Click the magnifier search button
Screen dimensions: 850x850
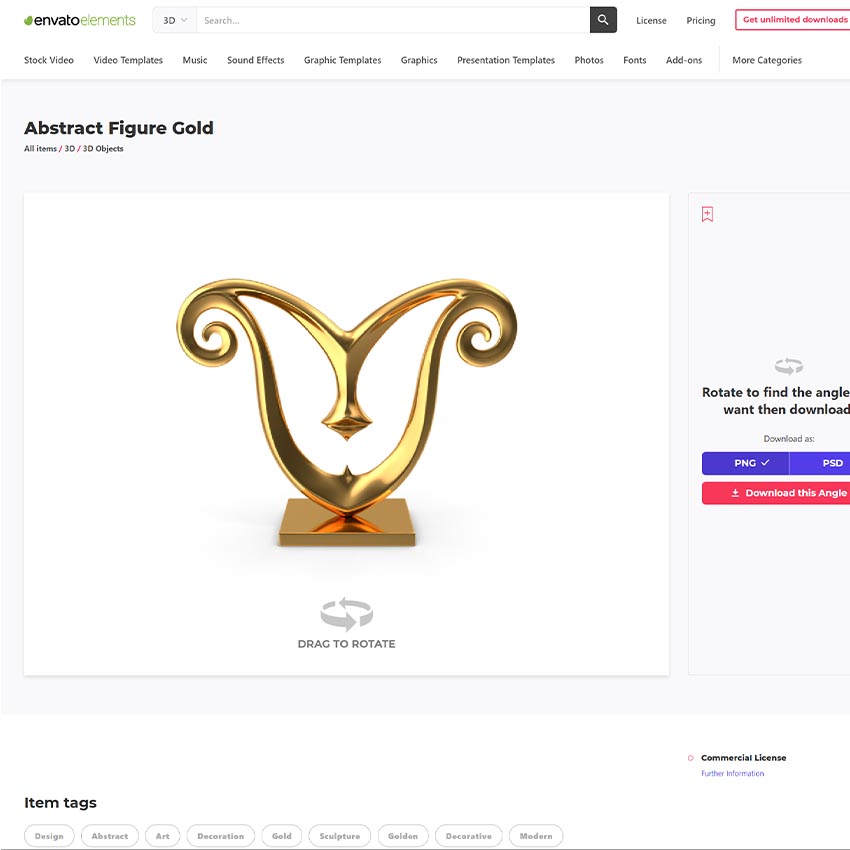click(603, 20)
